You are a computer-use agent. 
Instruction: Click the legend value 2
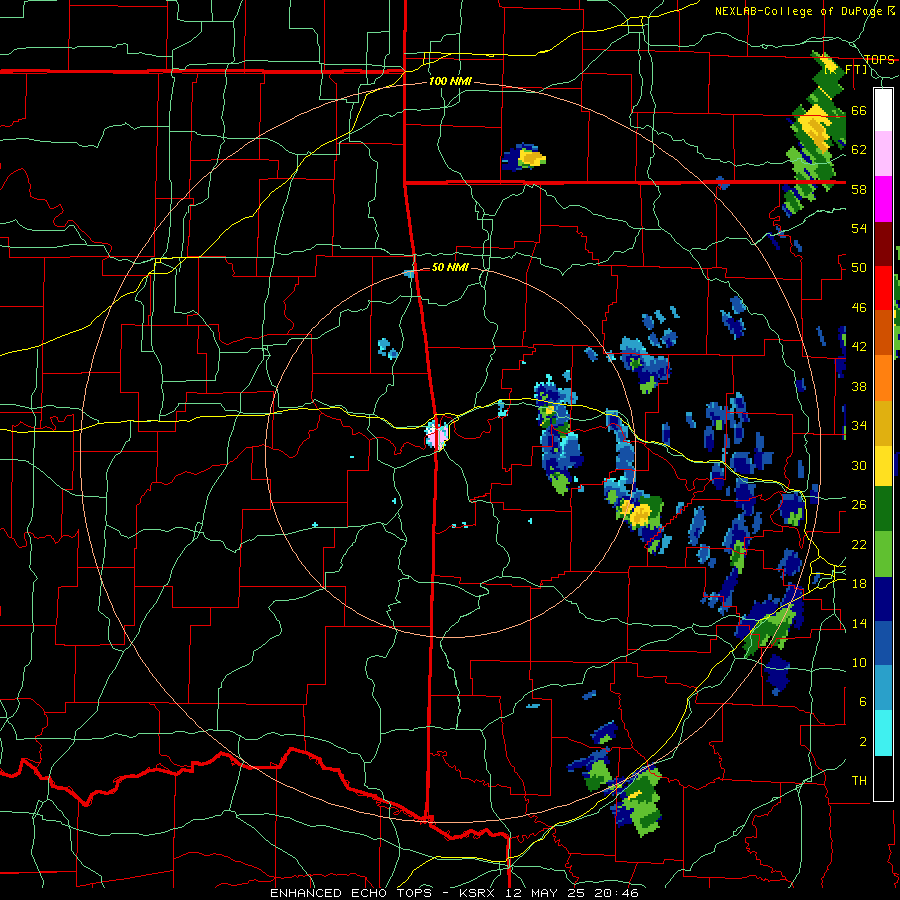[862, 742]
